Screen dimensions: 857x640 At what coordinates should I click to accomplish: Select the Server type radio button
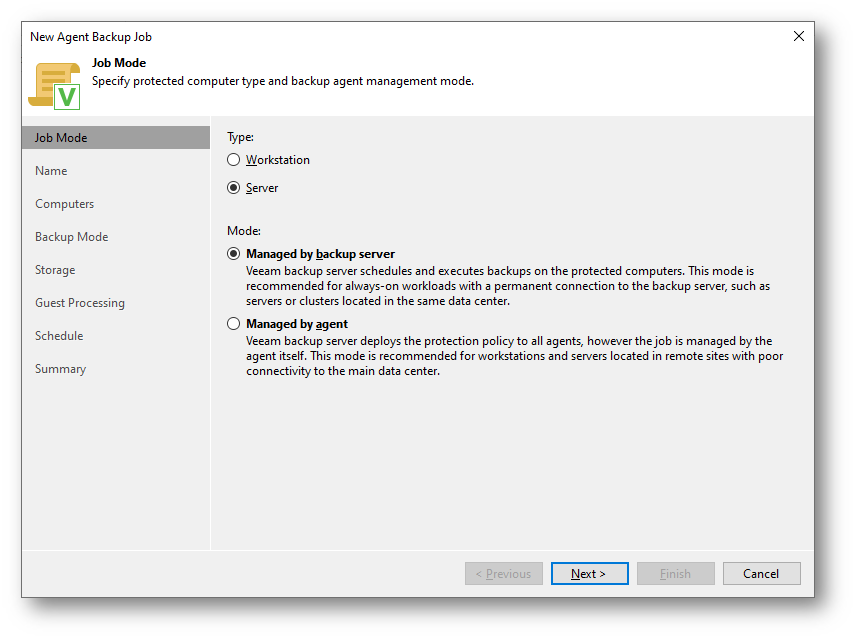(234, 188)
